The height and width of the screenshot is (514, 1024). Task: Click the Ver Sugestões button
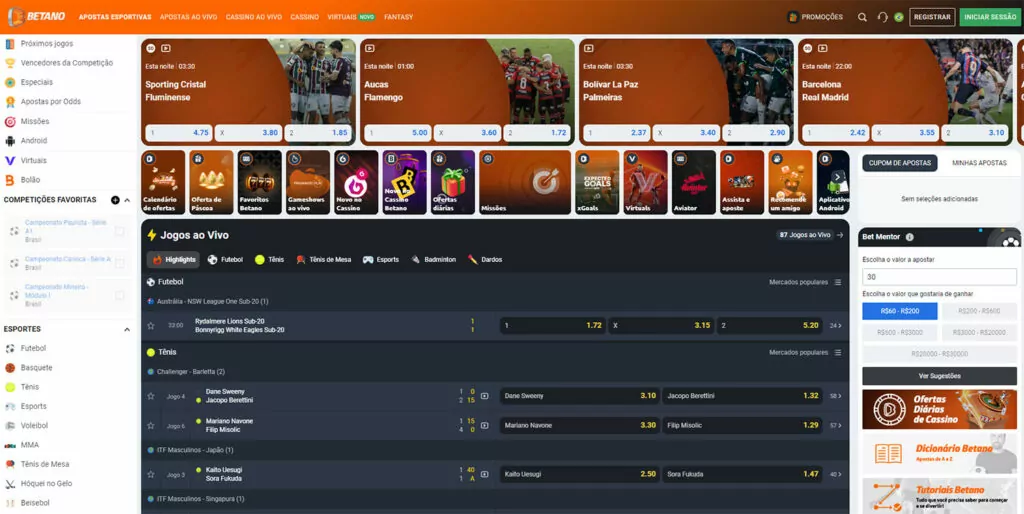pos(939,376)
